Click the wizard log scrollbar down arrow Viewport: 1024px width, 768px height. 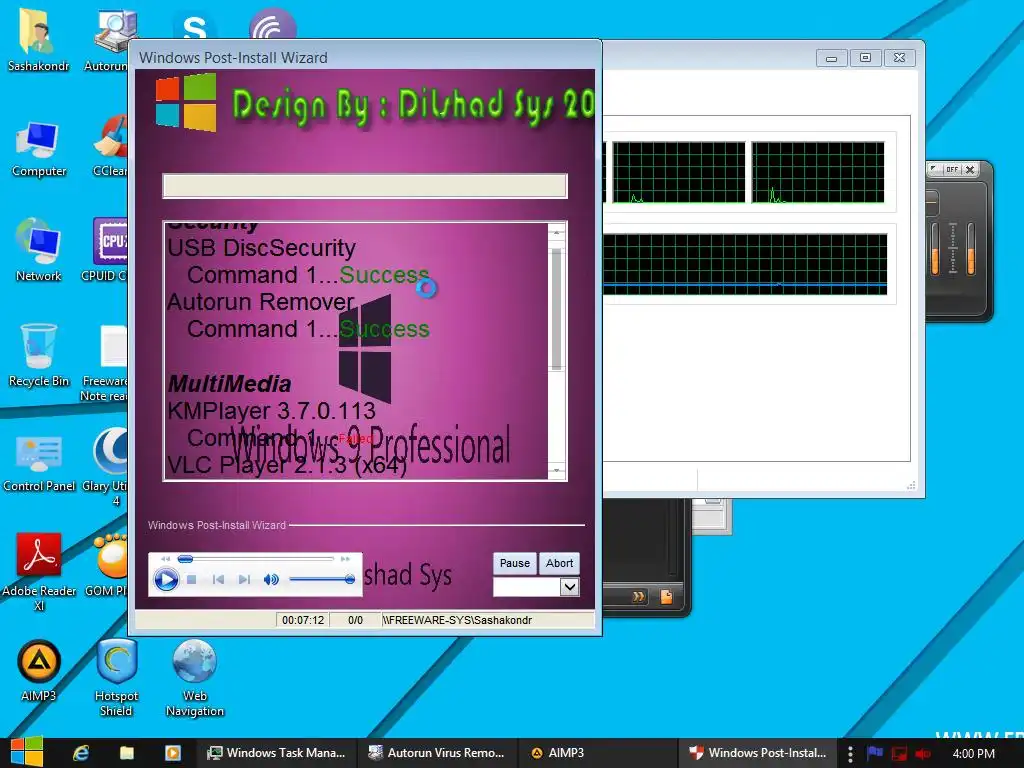tap(556, 470)
